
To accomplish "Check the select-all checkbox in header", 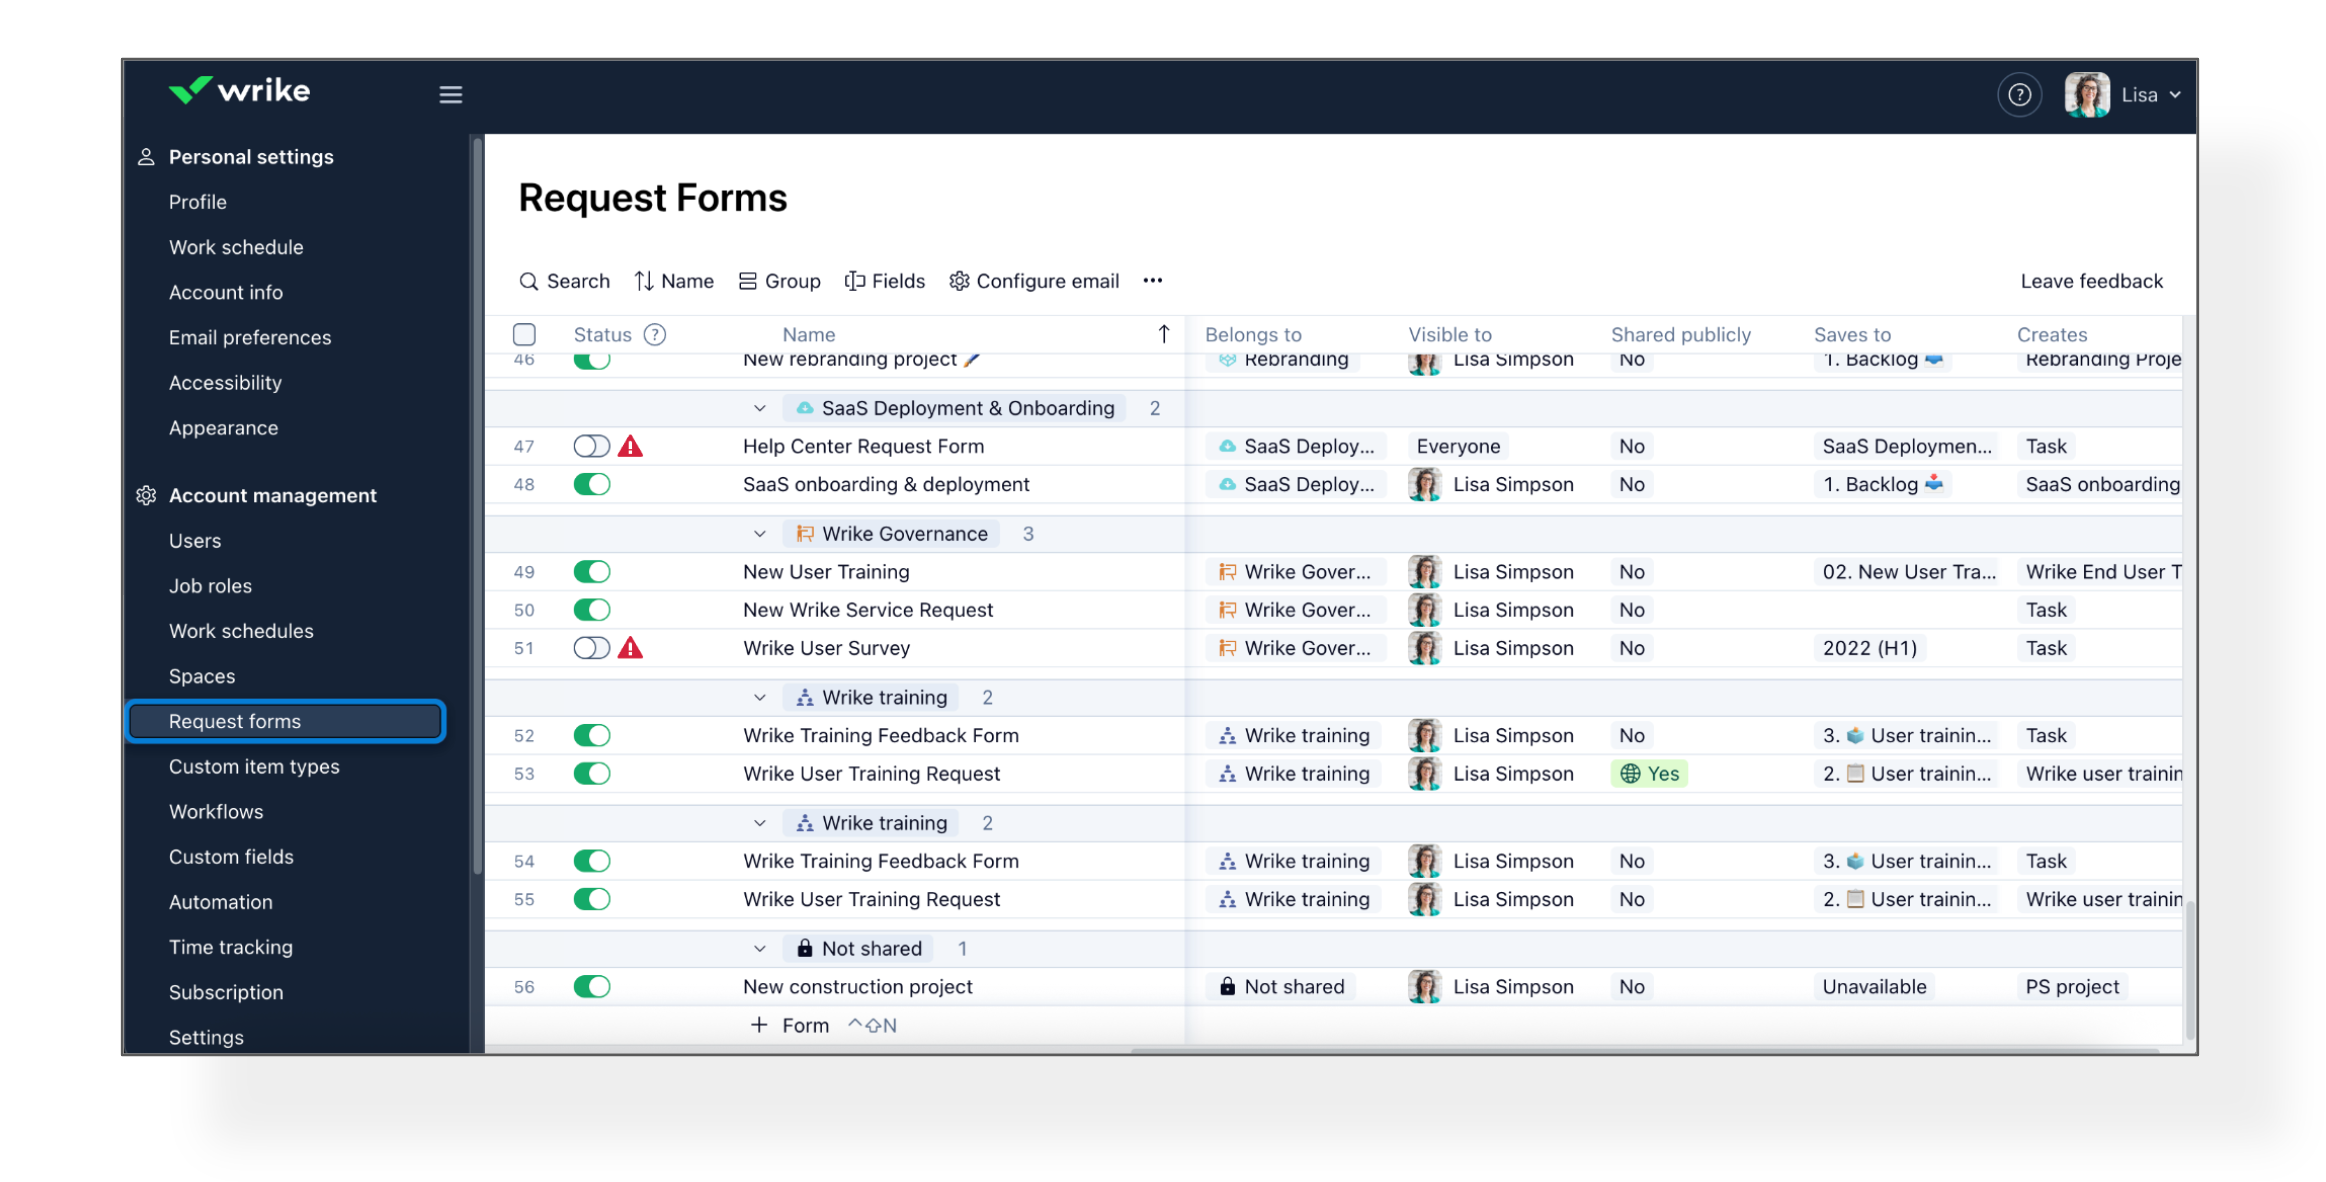I will click(524, 334).
